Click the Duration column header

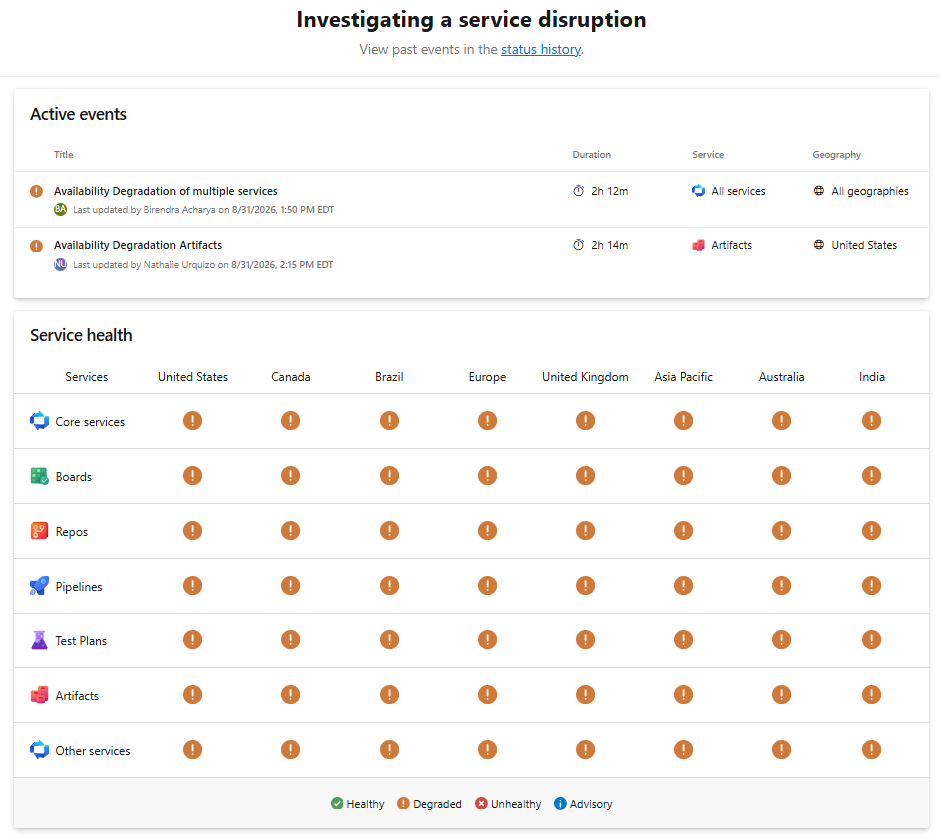point(592,155)
